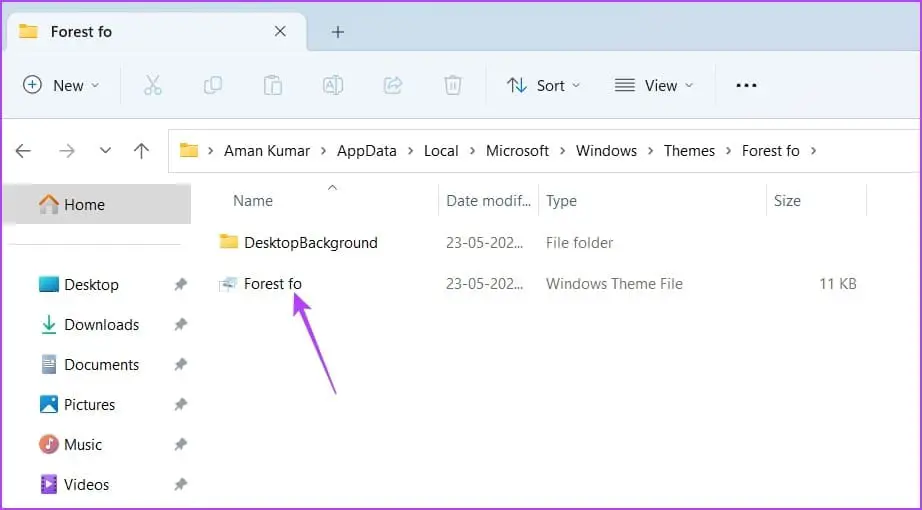Image resolution: width=922 pixels, height=510 pixels.
Task: Click the Share icon in toolbar
Action: [393, 85]
